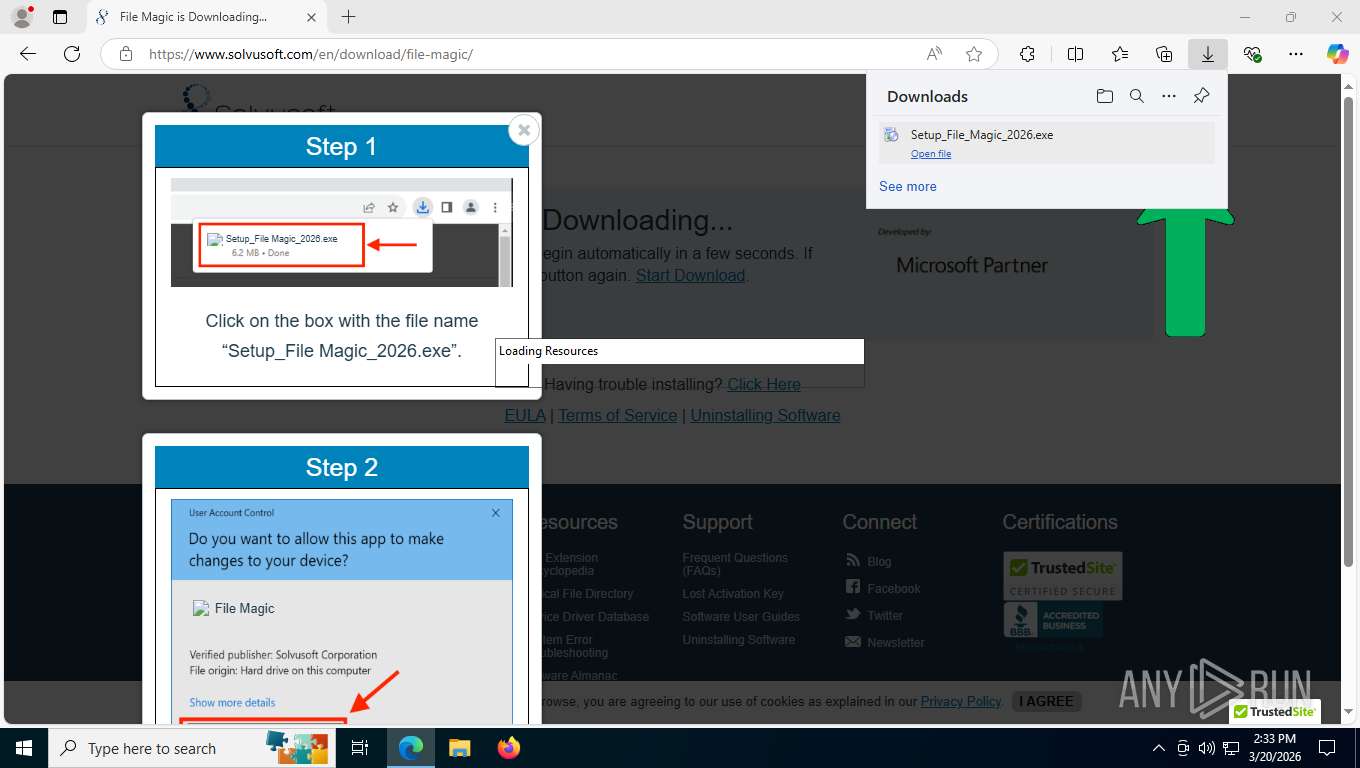
Task: Click the volume tray icon
Action: click(1206, 748)
